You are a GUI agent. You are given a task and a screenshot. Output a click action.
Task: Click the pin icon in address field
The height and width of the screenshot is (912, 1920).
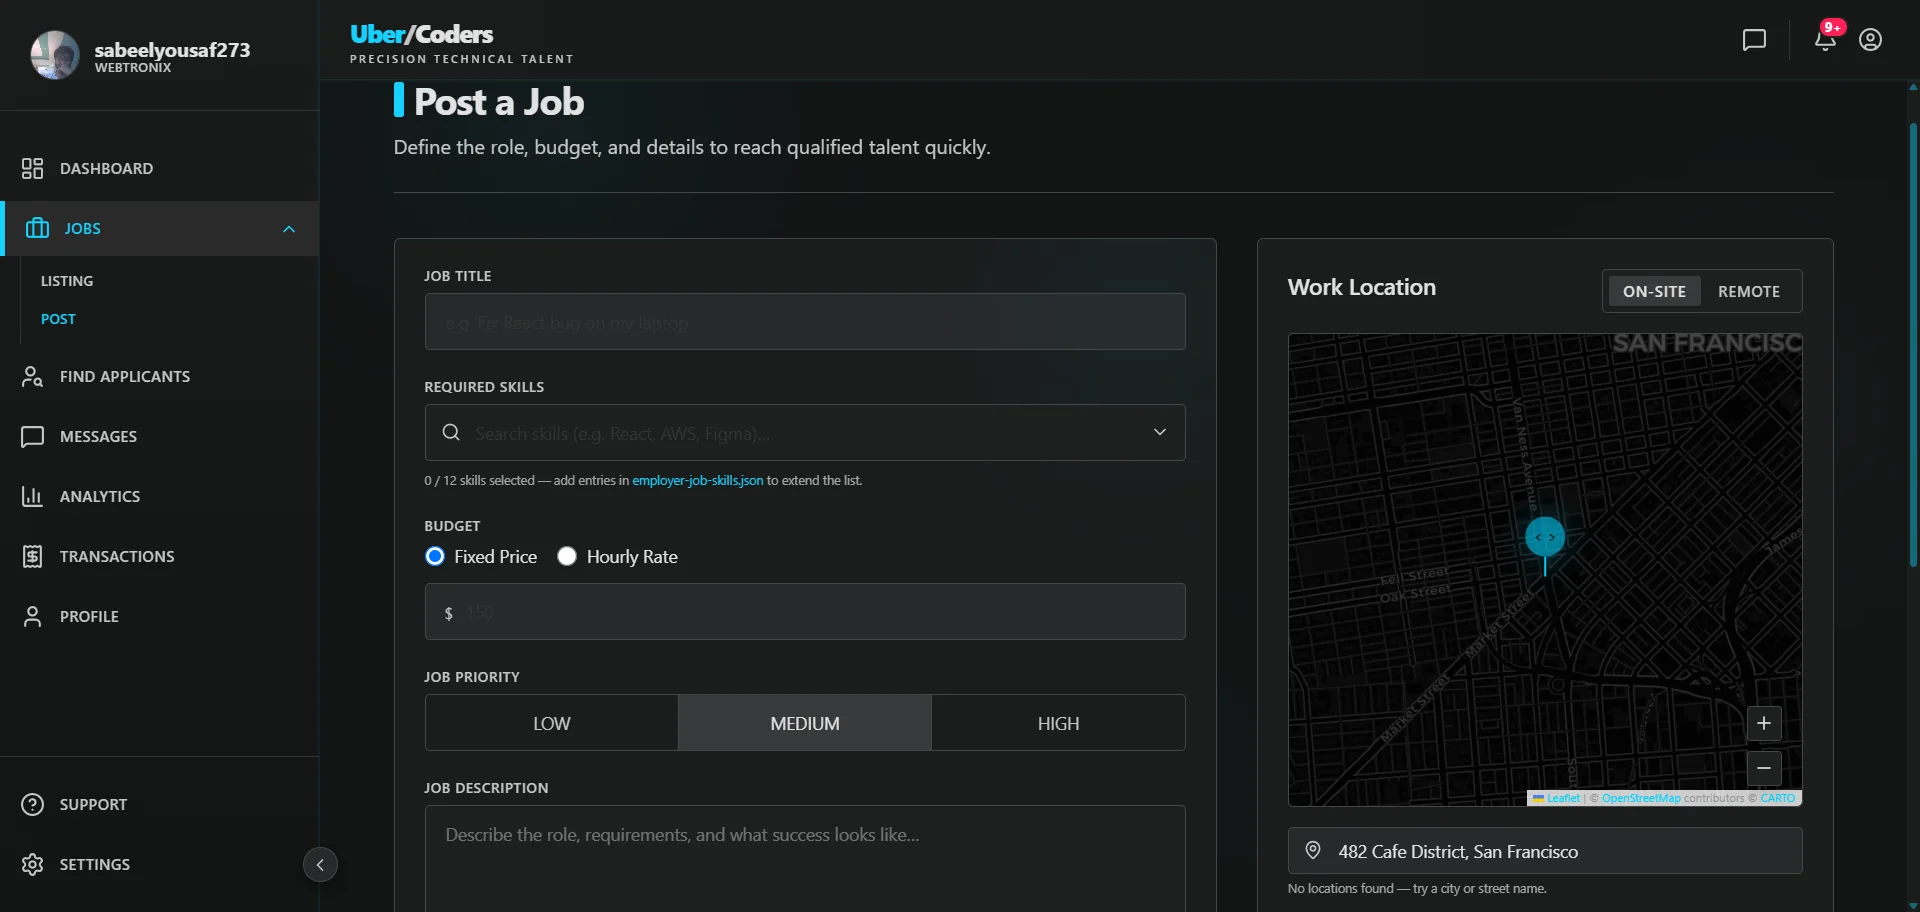(1313, 850)
